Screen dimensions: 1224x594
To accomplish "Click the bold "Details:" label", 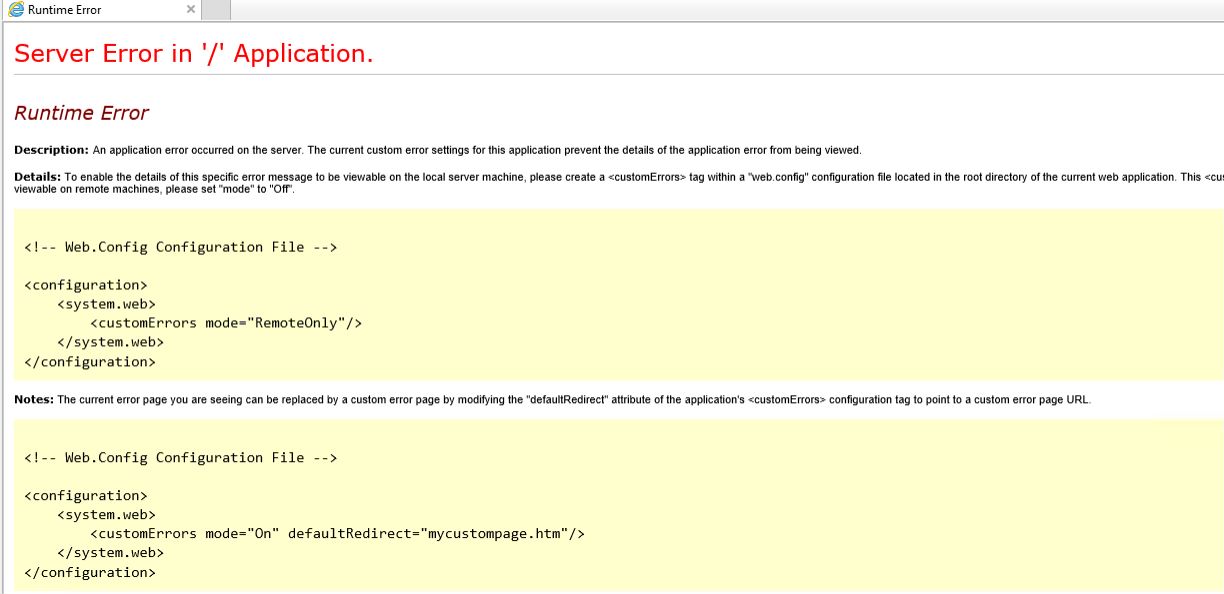I will 38,177.
